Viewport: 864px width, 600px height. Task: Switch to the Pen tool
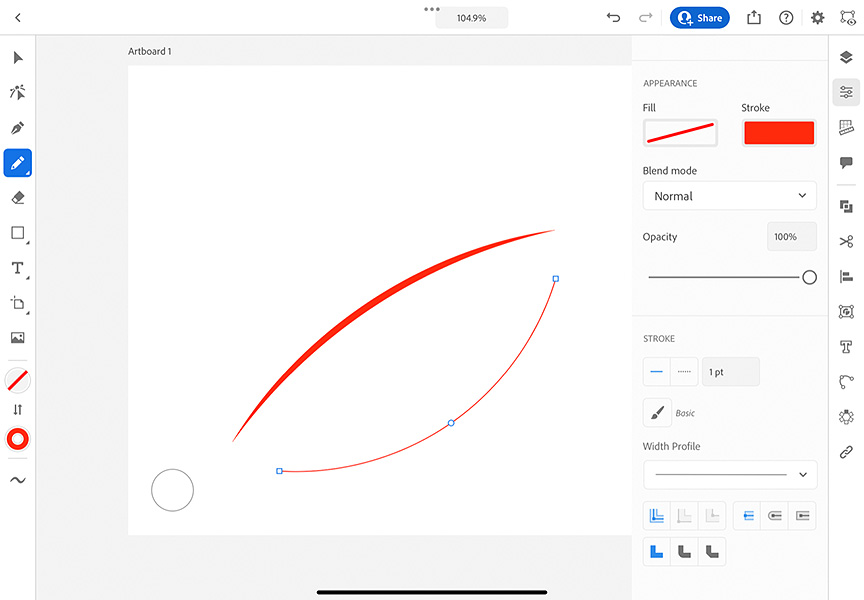[17, 128]
